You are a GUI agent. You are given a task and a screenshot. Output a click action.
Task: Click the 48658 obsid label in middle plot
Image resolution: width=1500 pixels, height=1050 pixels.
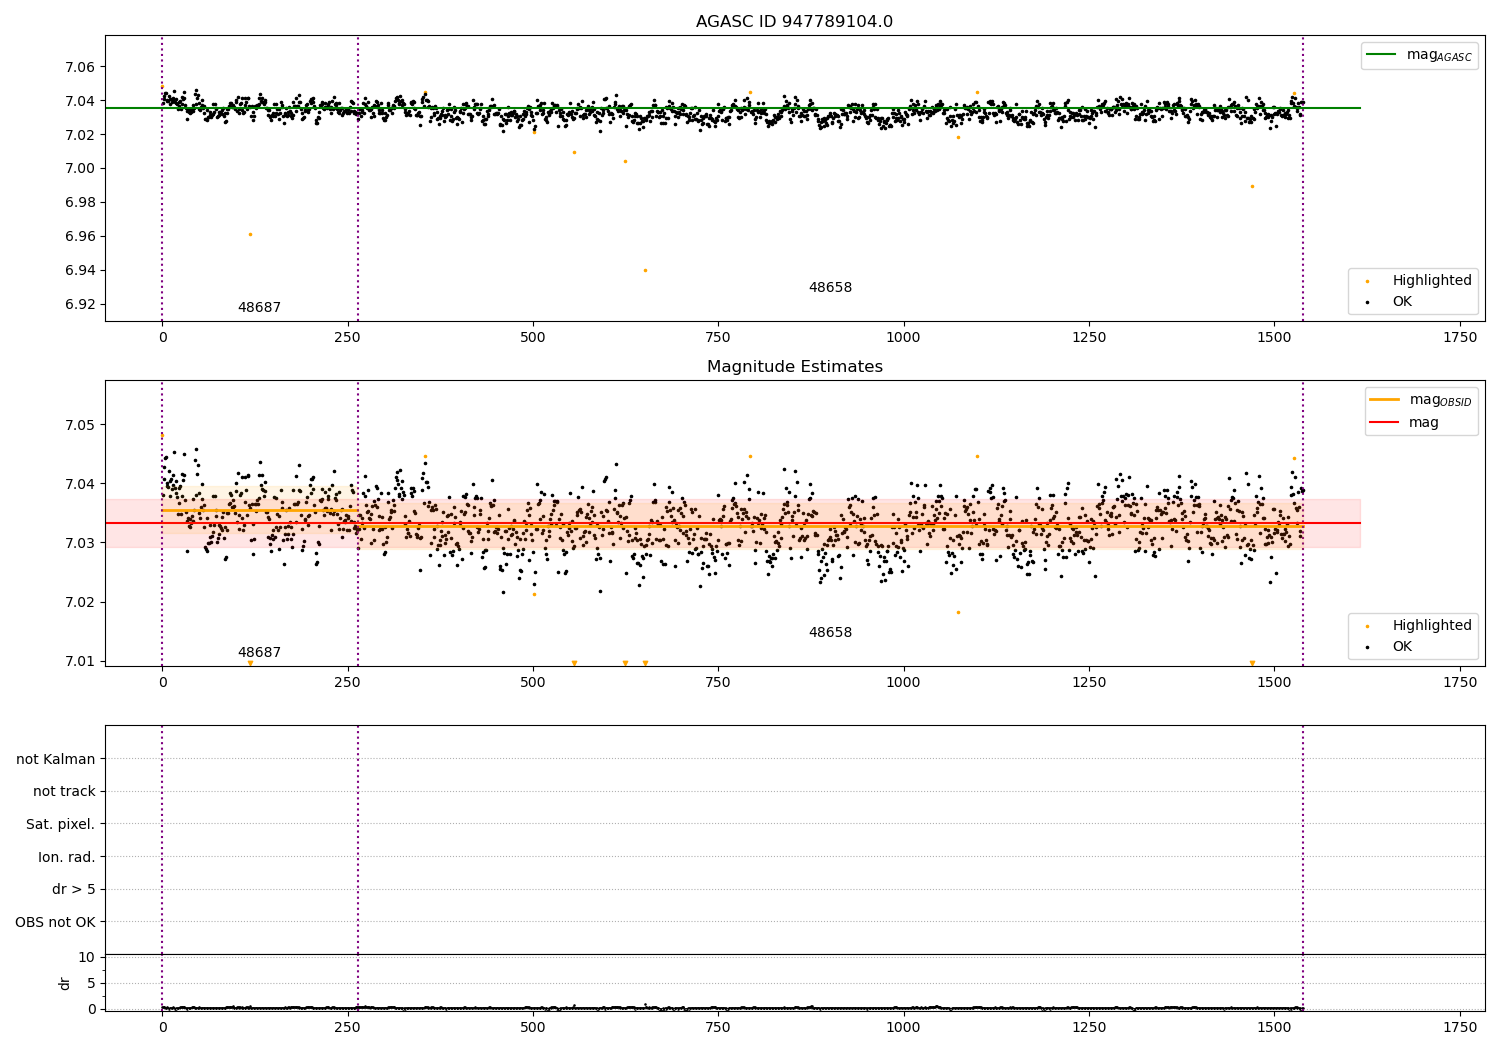830,633
